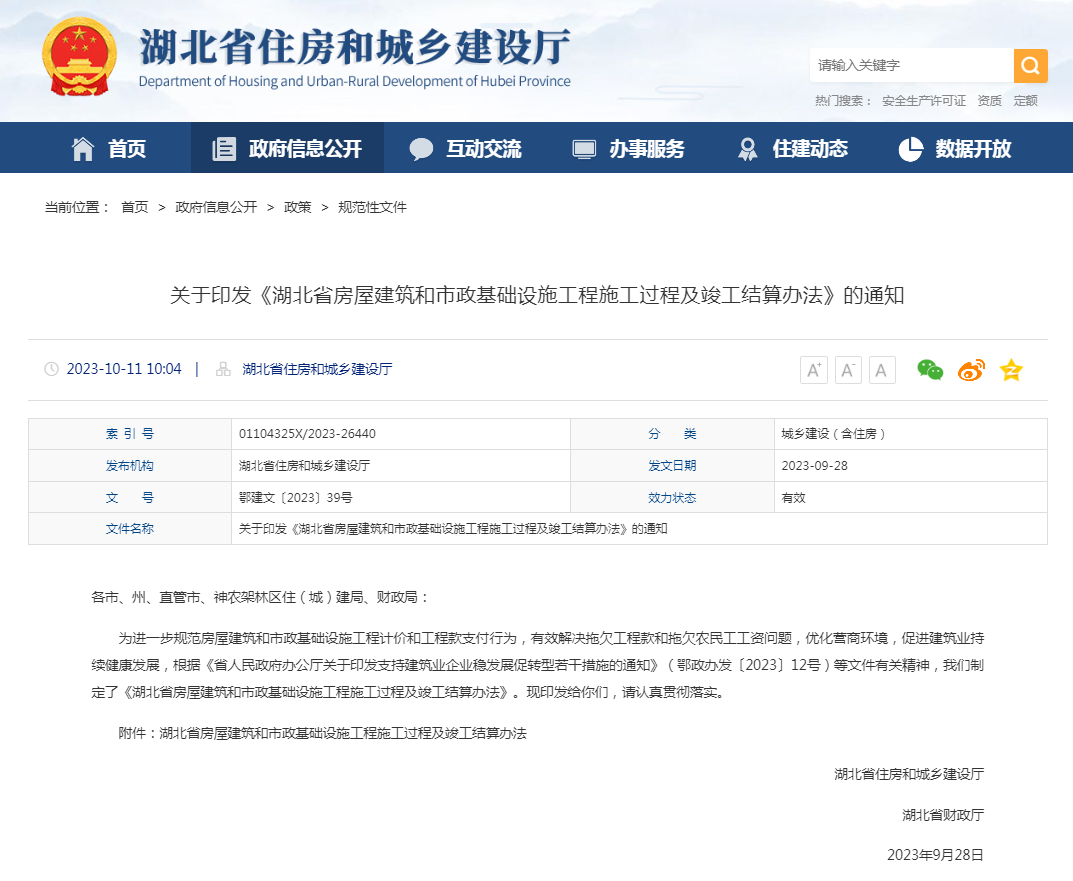The image size is (1073, 881).
Task: Select the 文件名称 value cell text
Action: (453, 528)
